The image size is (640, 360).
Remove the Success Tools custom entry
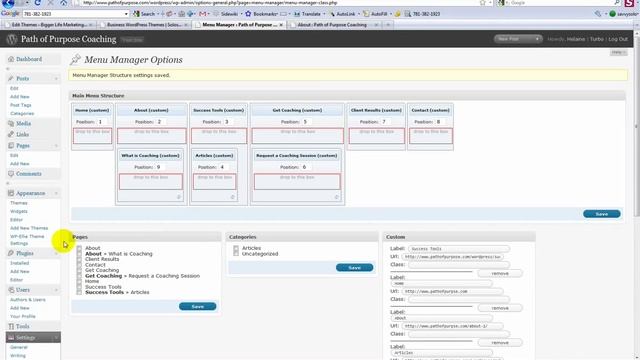click(x=500, y=273)
